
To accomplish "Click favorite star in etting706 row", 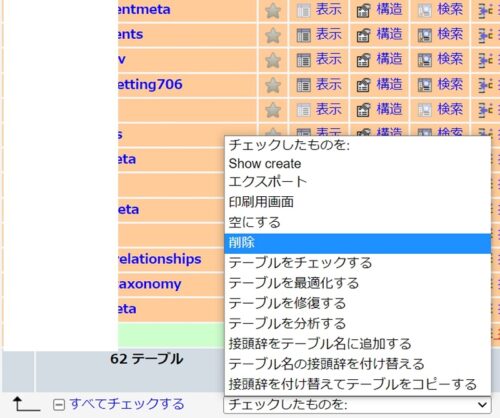I will [273, 85].
